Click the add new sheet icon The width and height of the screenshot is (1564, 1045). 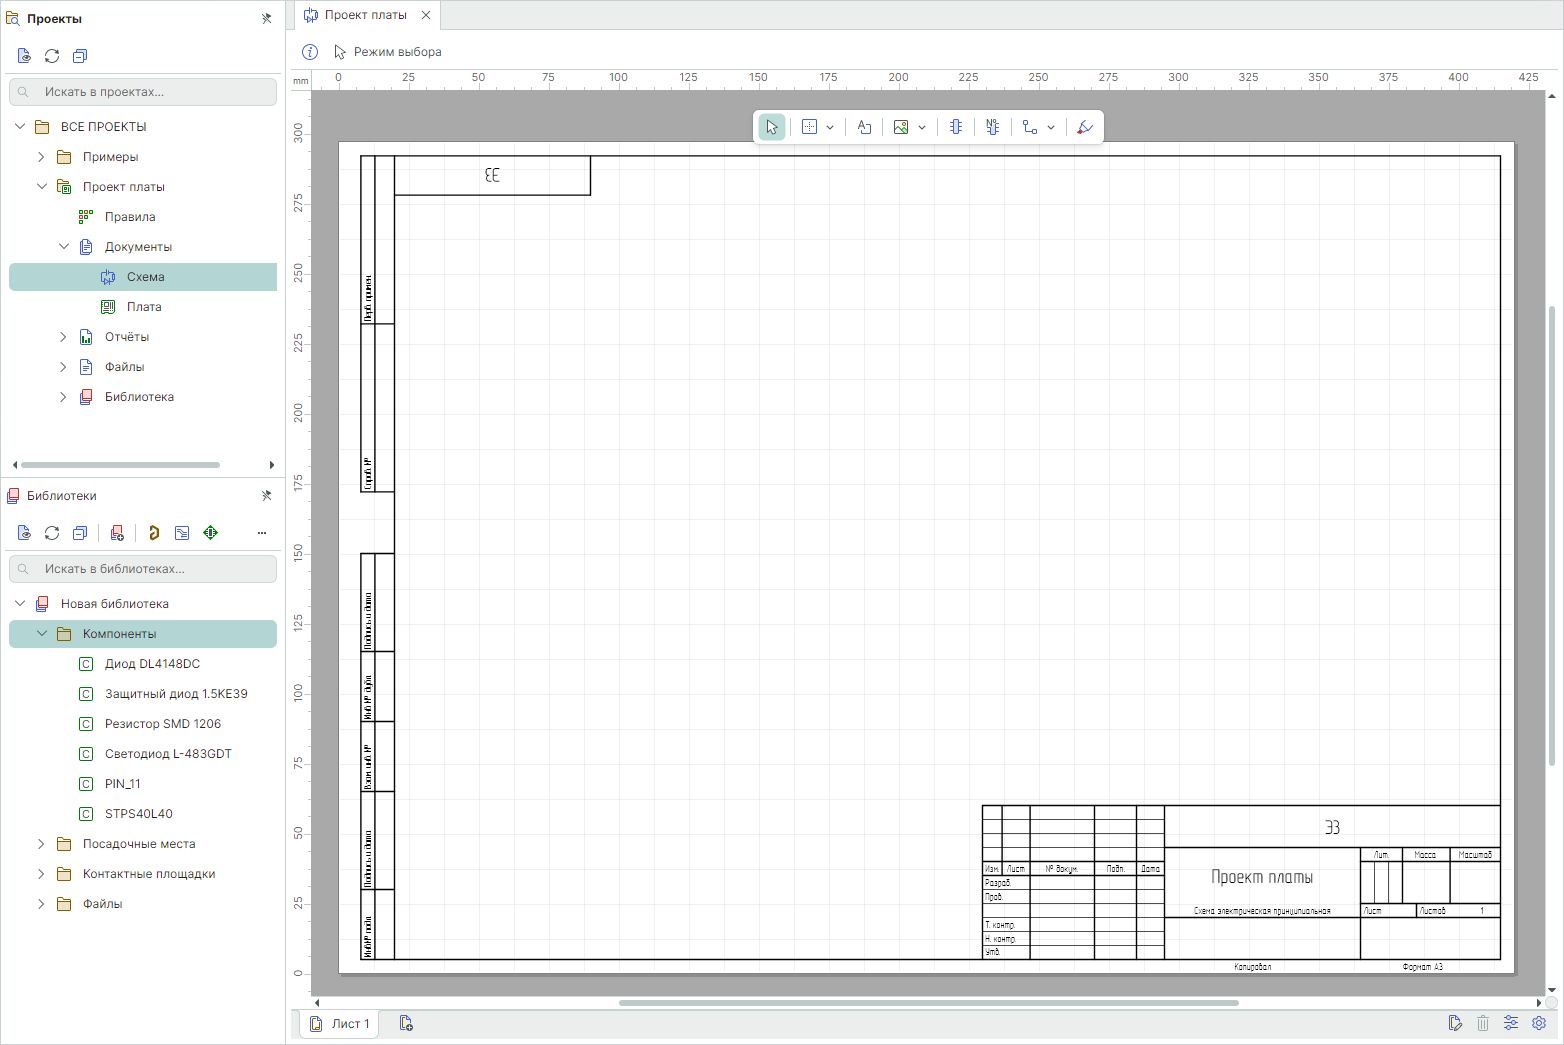tap(406, 1023)
